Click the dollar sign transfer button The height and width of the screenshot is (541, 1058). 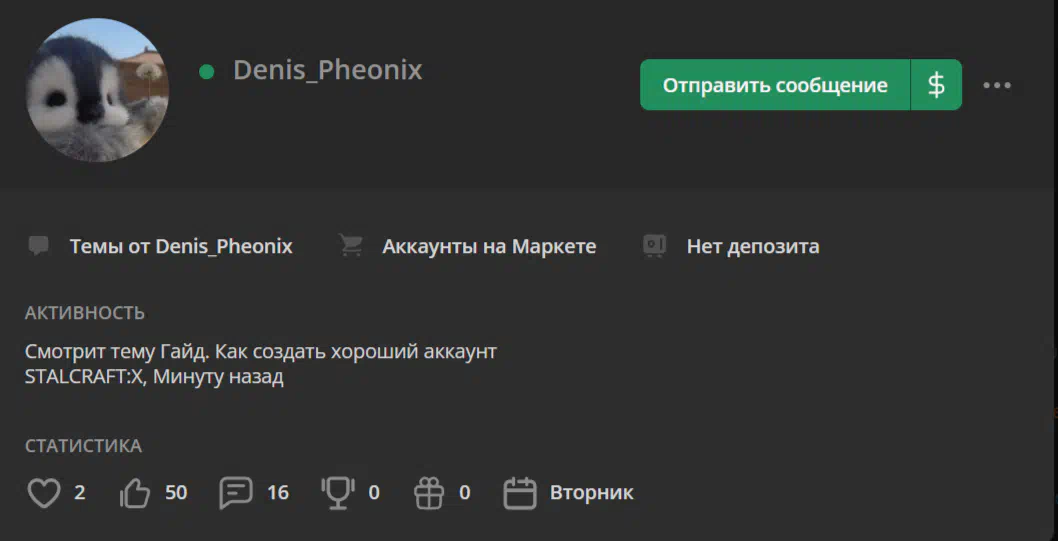point(937,85)
